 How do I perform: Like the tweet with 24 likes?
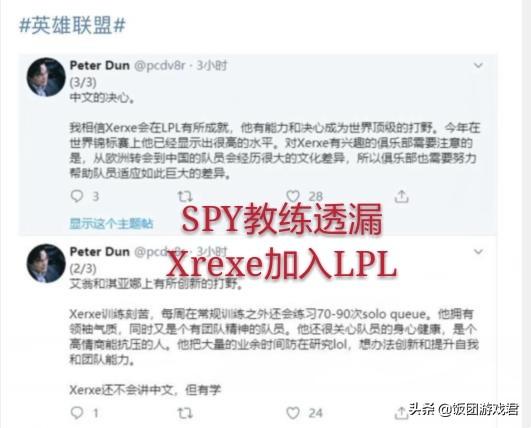[x=293, y=413]
